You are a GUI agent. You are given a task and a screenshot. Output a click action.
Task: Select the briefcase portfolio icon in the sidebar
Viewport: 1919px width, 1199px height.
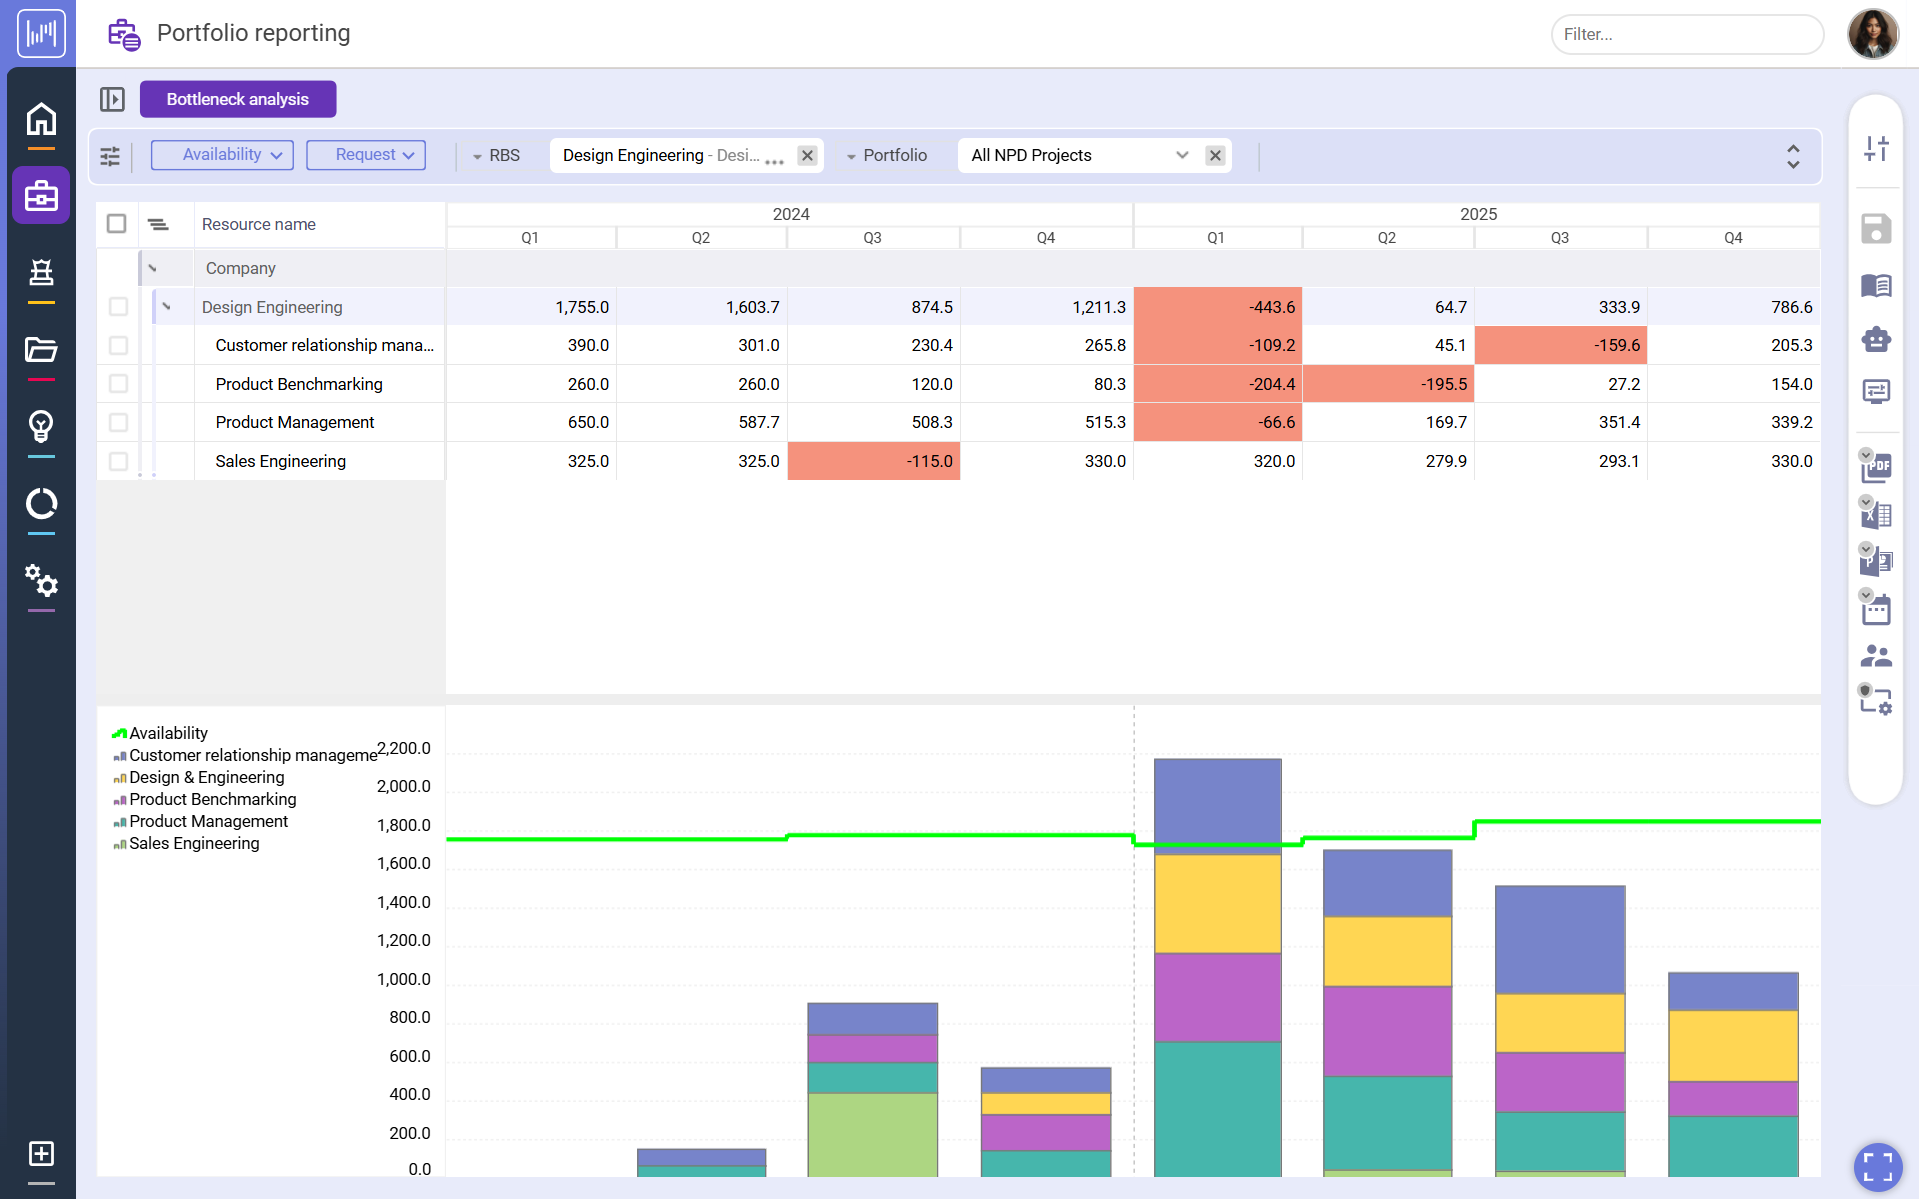coord(41,195)
